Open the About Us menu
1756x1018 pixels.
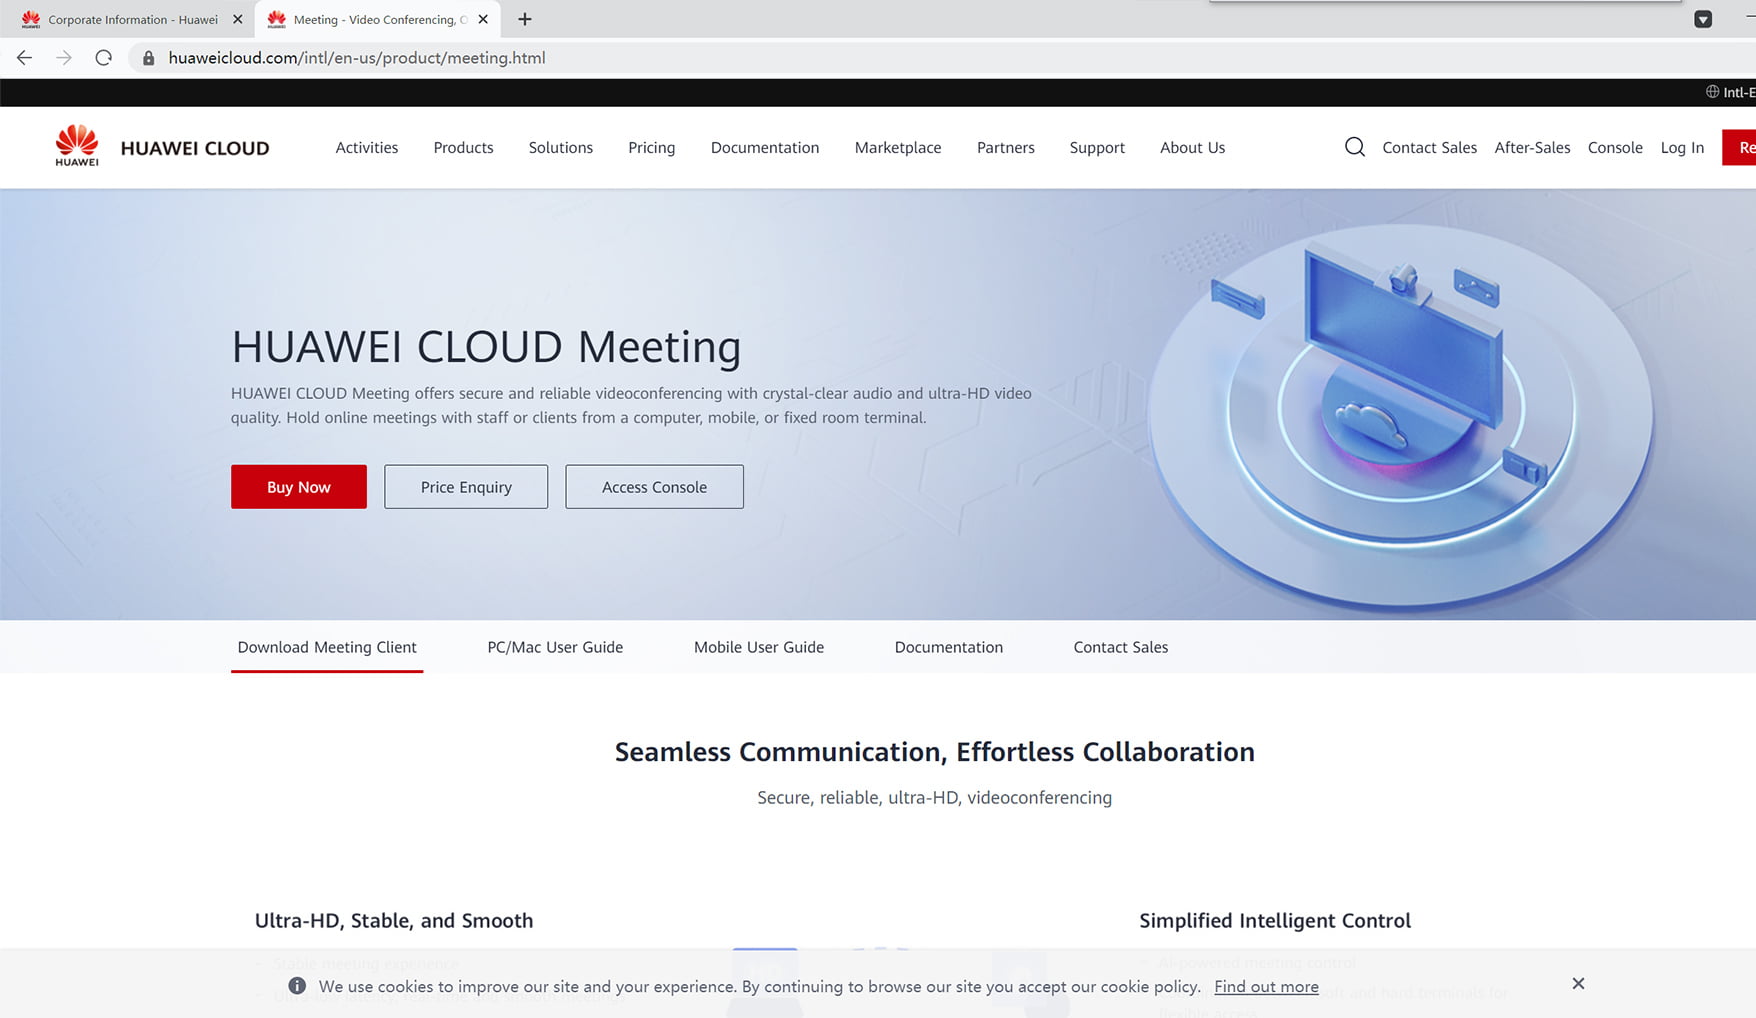point(1193,147)
